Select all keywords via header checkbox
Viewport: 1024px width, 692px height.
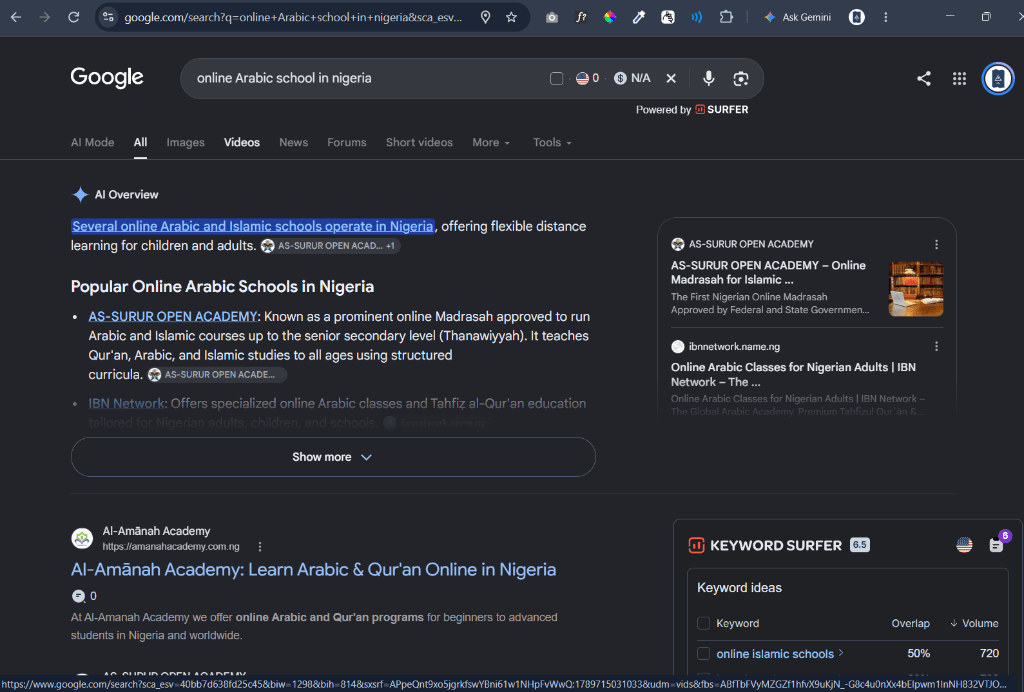click(x=703, y=623)
